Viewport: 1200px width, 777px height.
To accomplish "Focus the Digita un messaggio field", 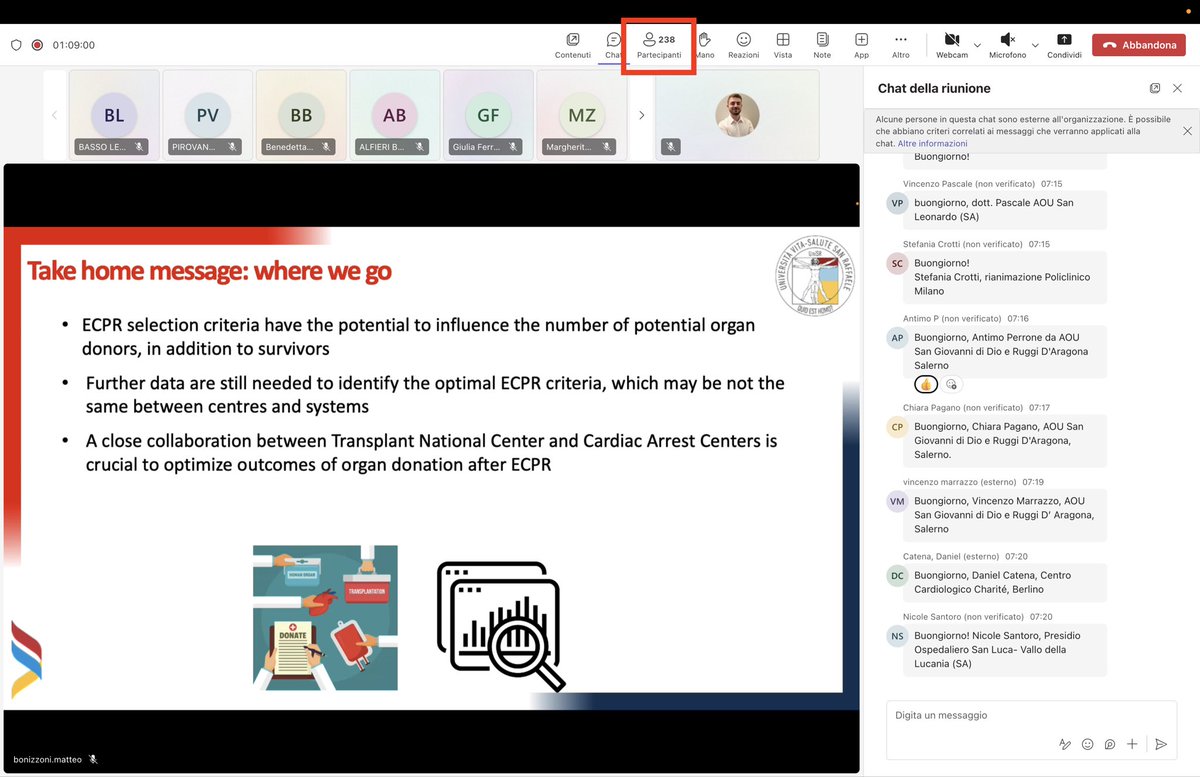I will 1030,716.
